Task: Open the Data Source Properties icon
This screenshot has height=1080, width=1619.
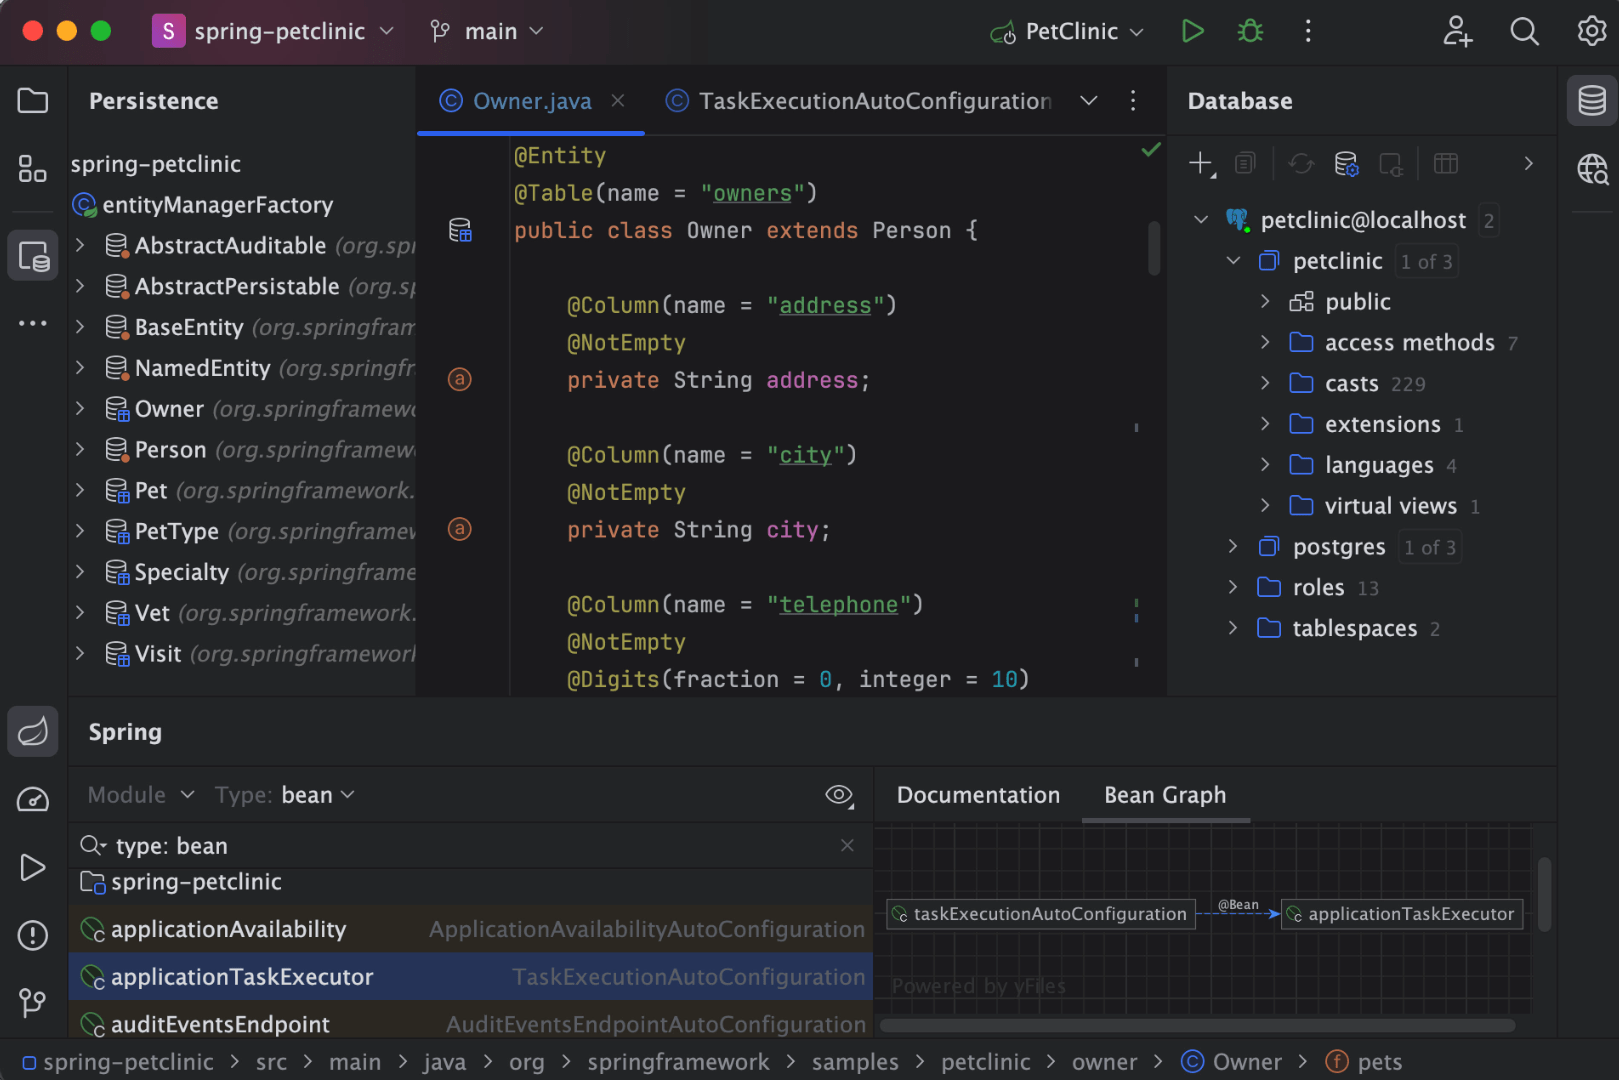Action: 1346,163
